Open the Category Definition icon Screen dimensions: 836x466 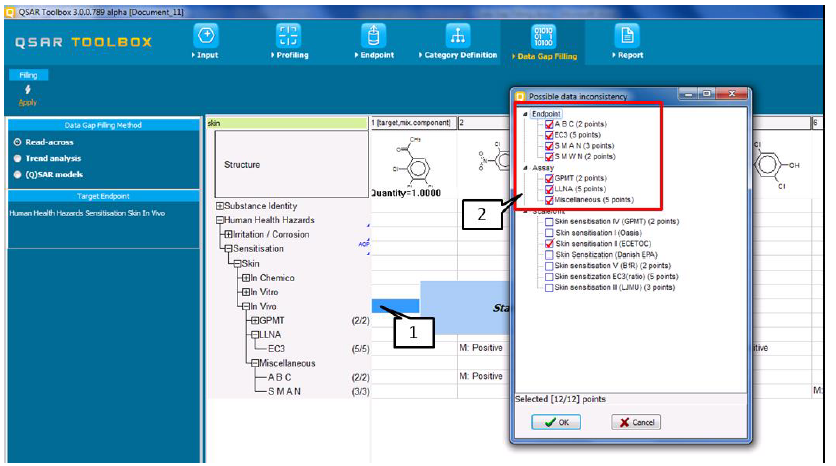[457, 36]
